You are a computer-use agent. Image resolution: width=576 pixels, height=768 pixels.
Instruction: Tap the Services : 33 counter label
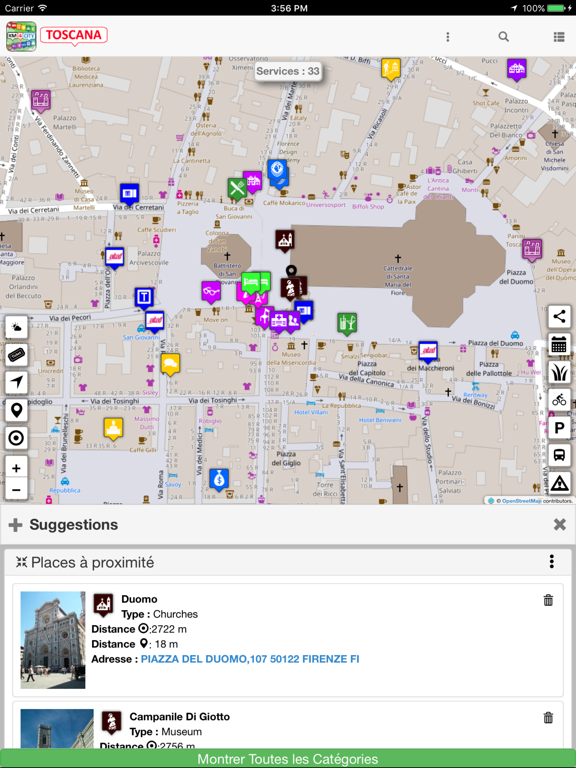[288, 72]
